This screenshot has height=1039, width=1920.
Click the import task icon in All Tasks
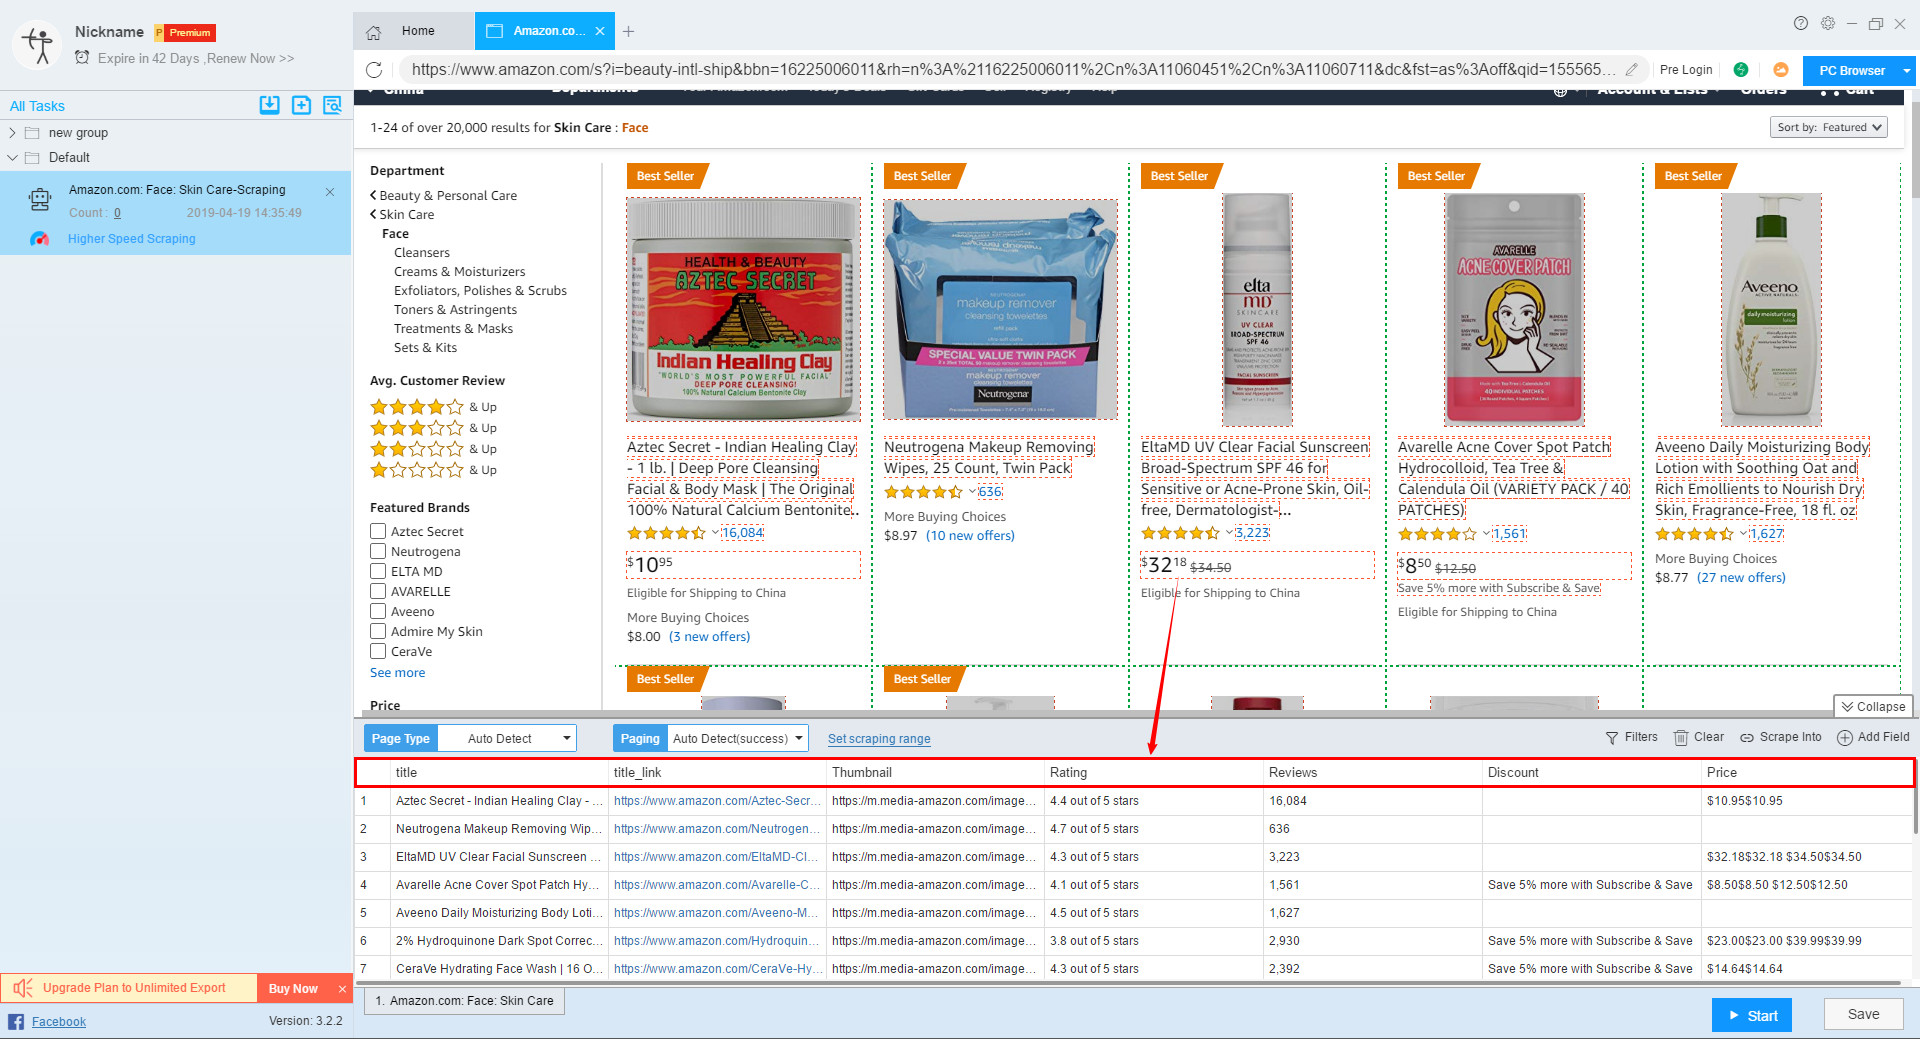pyautogui.click(x=269, y=105)
